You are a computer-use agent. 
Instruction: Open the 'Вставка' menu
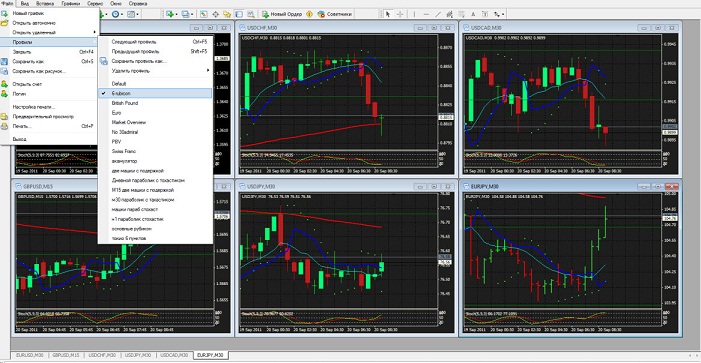click(x=45, y=3)
